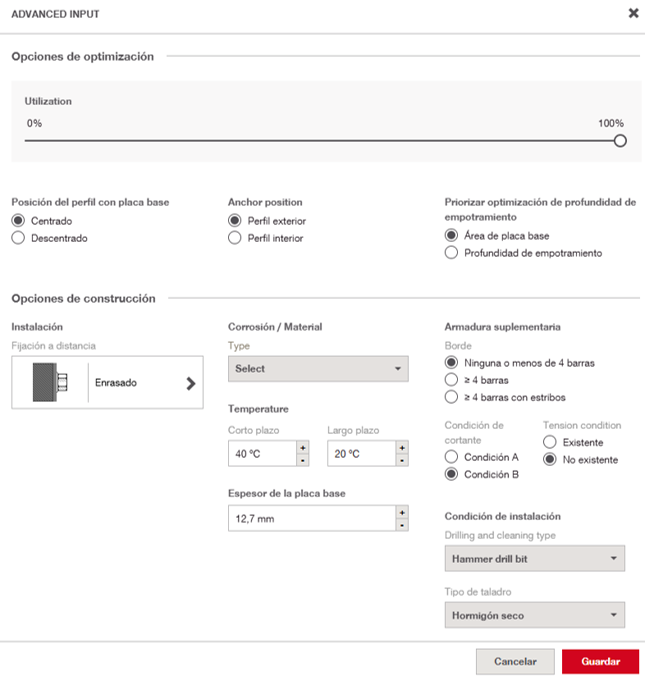Increase Largo plazo temperature with plus
The image size is (645, 678).
pos(402,448)
